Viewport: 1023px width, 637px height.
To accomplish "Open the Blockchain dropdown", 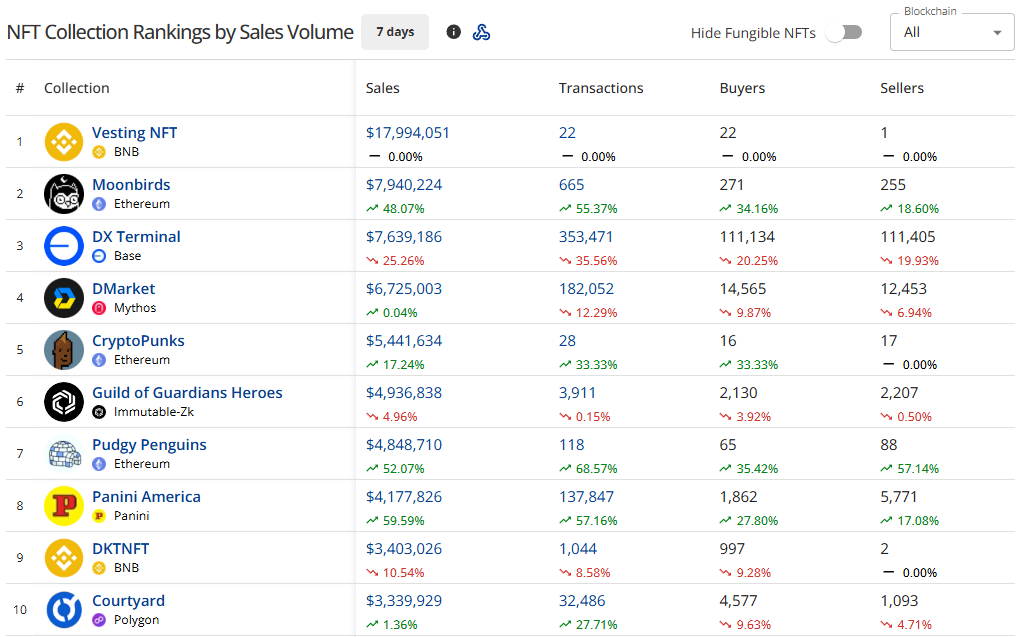I will point(952,32).
